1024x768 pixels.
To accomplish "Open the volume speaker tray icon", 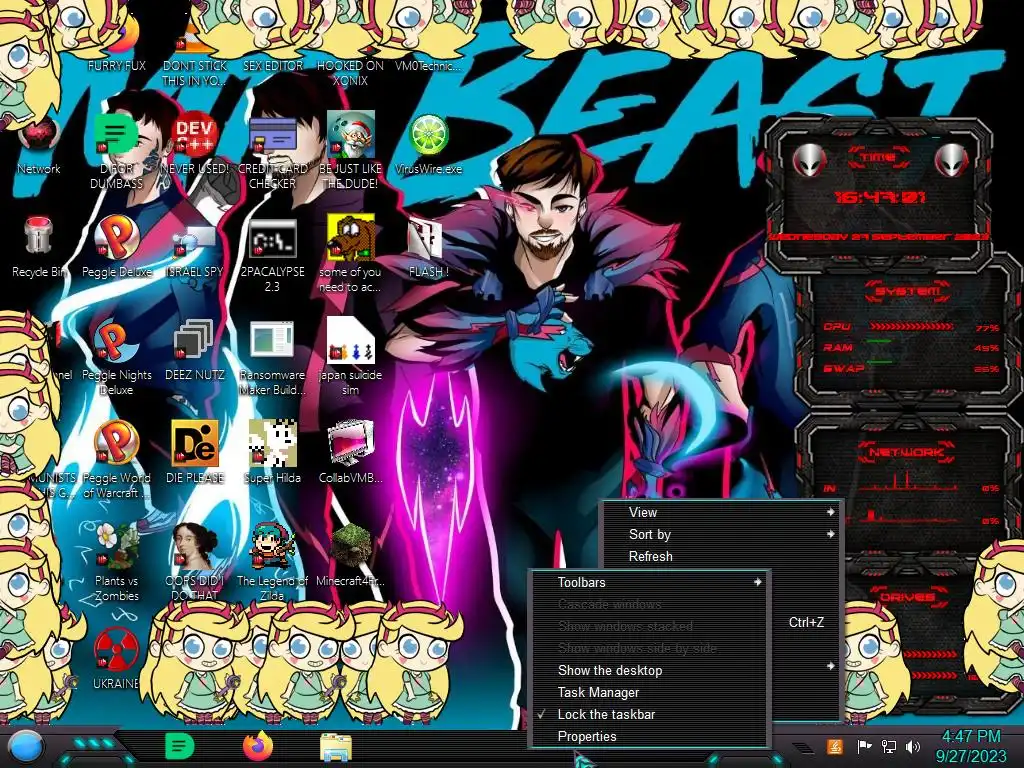I will (x=913, y=746).
